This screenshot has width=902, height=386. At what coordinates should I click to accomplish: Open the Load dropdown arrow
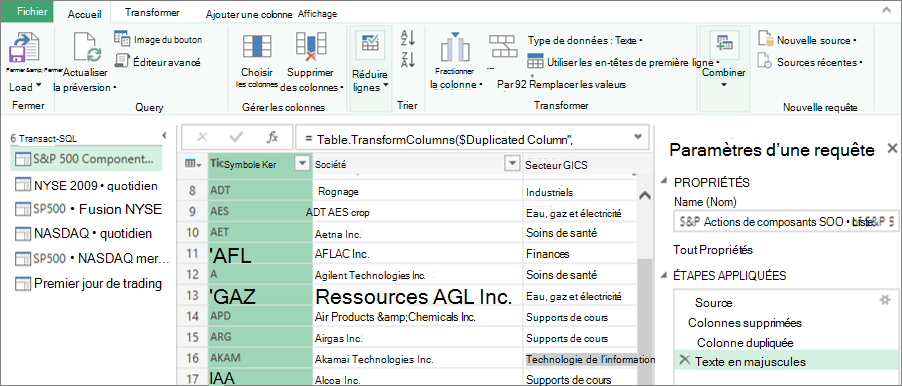click(x=39, y=87)
